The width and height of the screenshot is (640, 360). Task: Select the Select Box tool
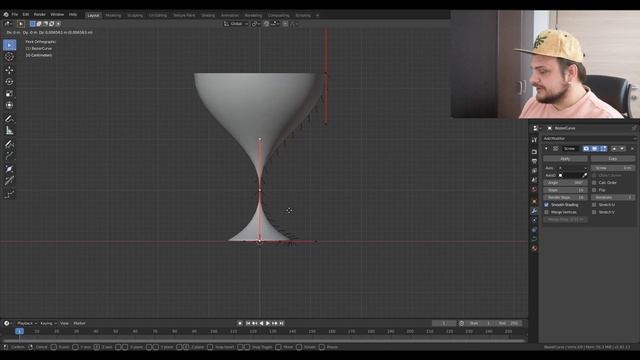(9, 45)
